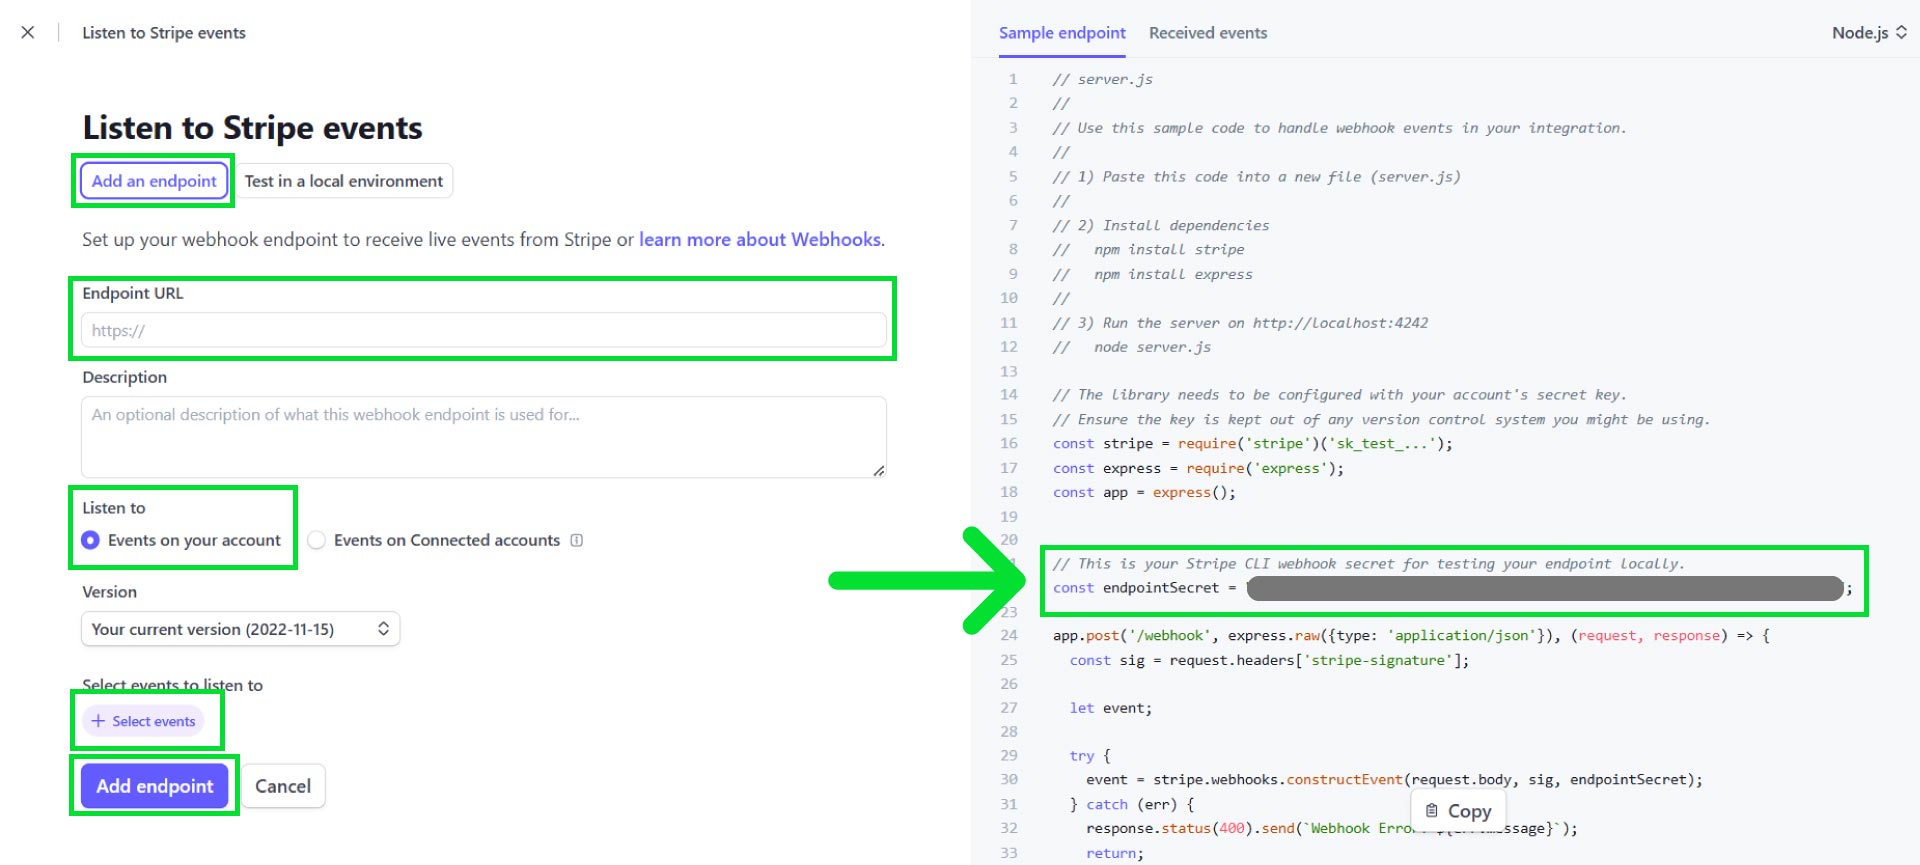Select the Add an endpoint tab
This screenshot has width=1920, height=865.
(154, 181)
